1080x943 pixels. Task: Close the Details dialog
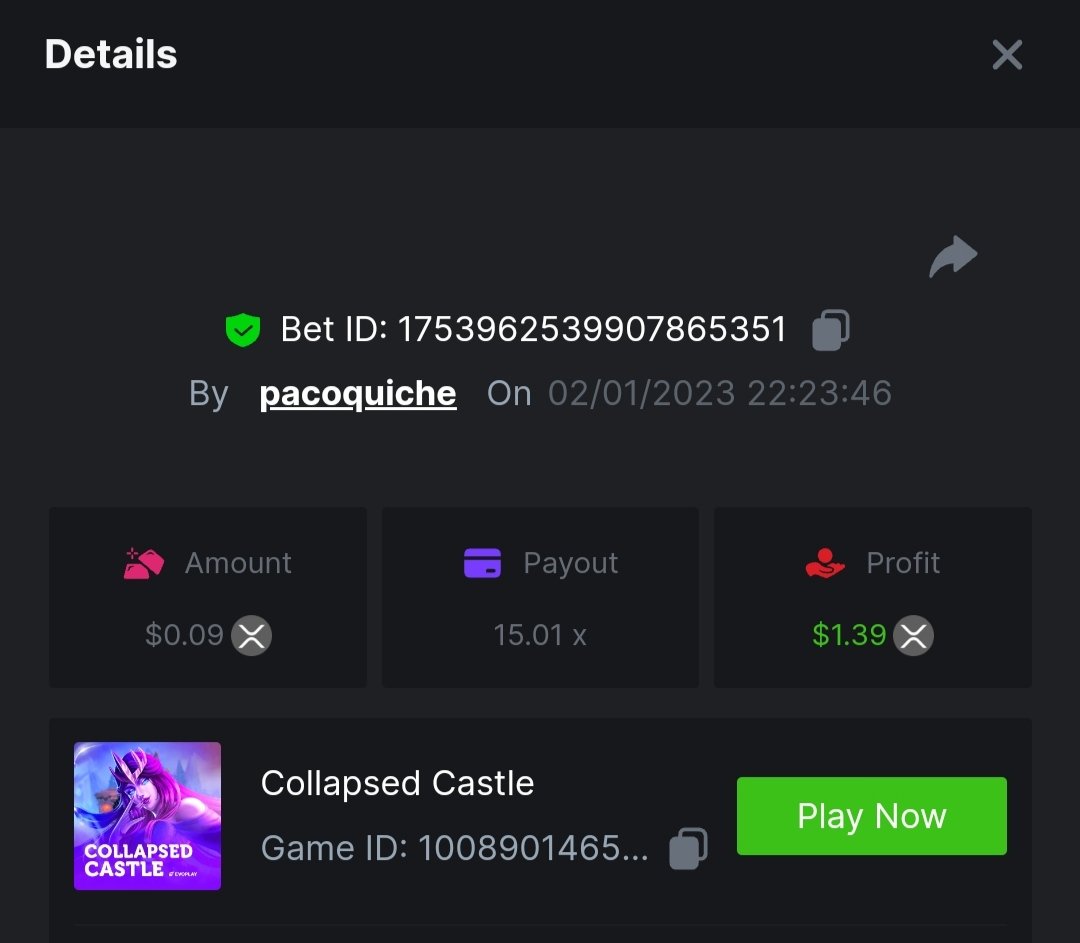pos(1006,55)
